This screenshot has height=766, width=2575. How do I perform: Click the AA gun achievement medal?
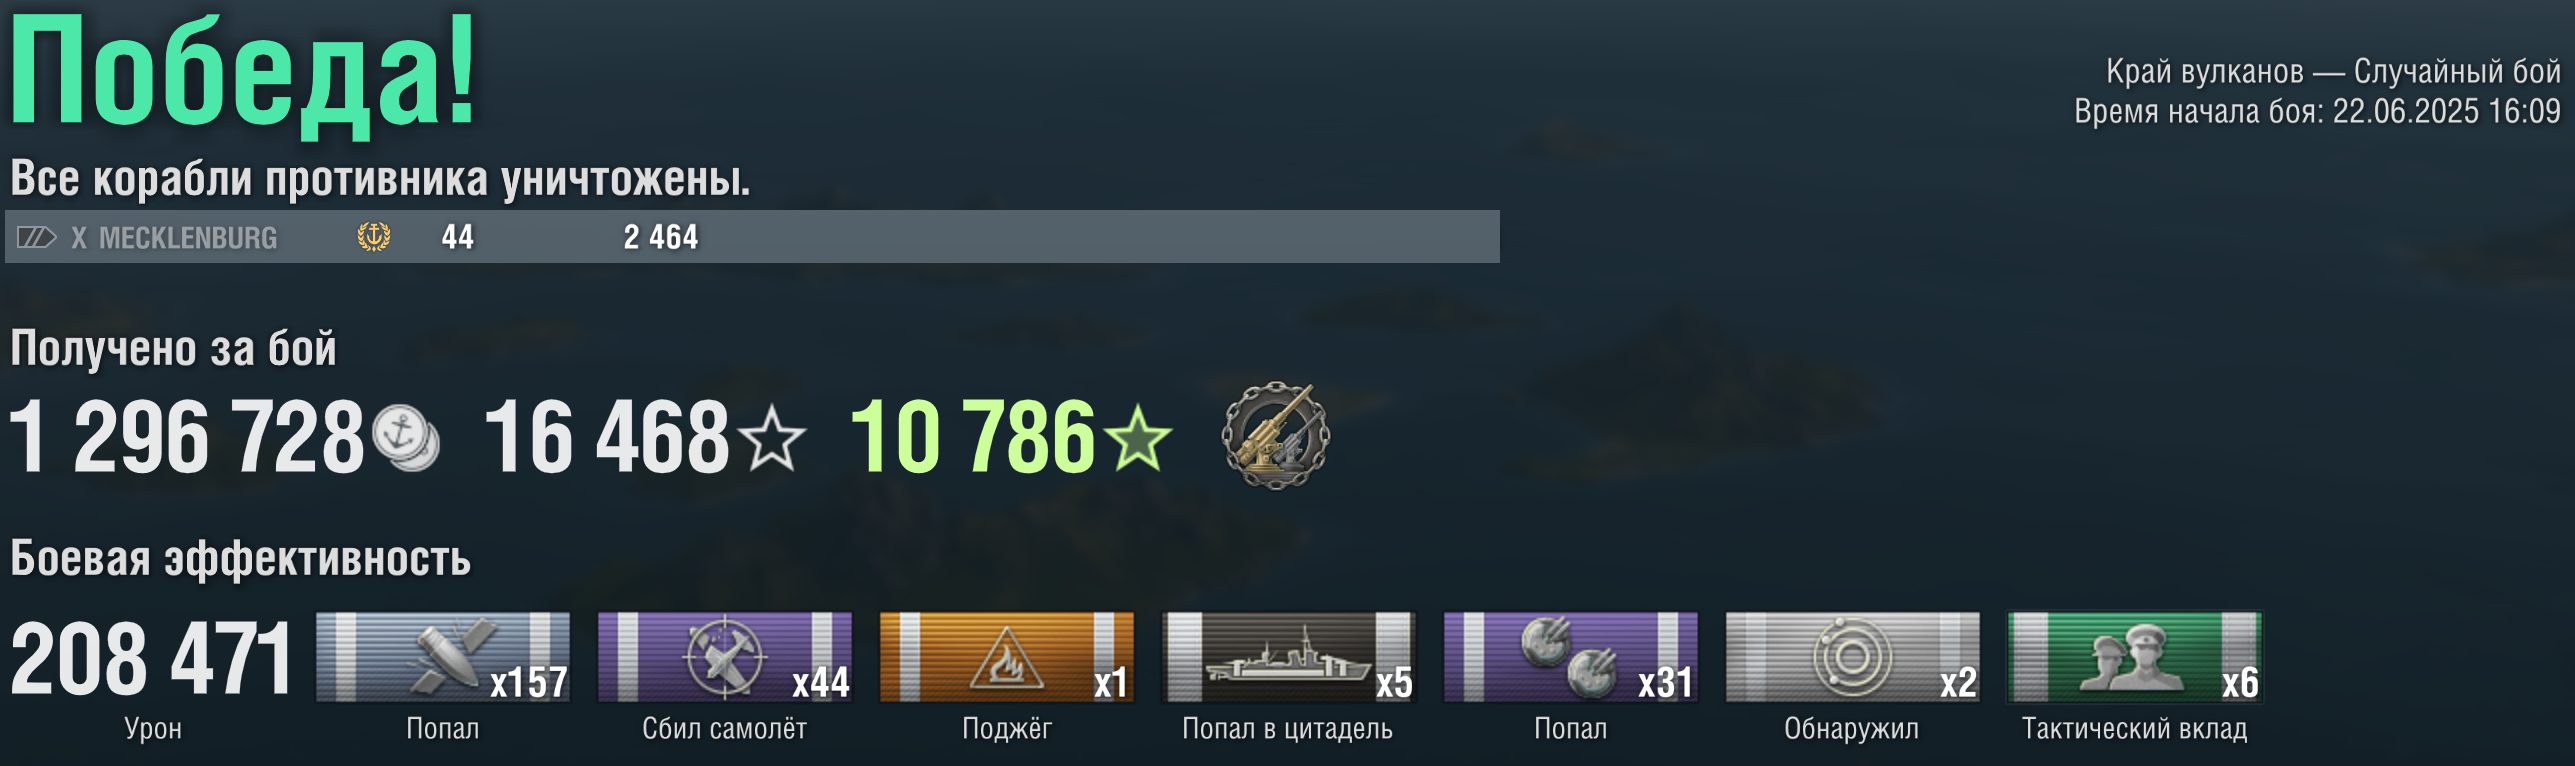click(x=1276, y=436)
